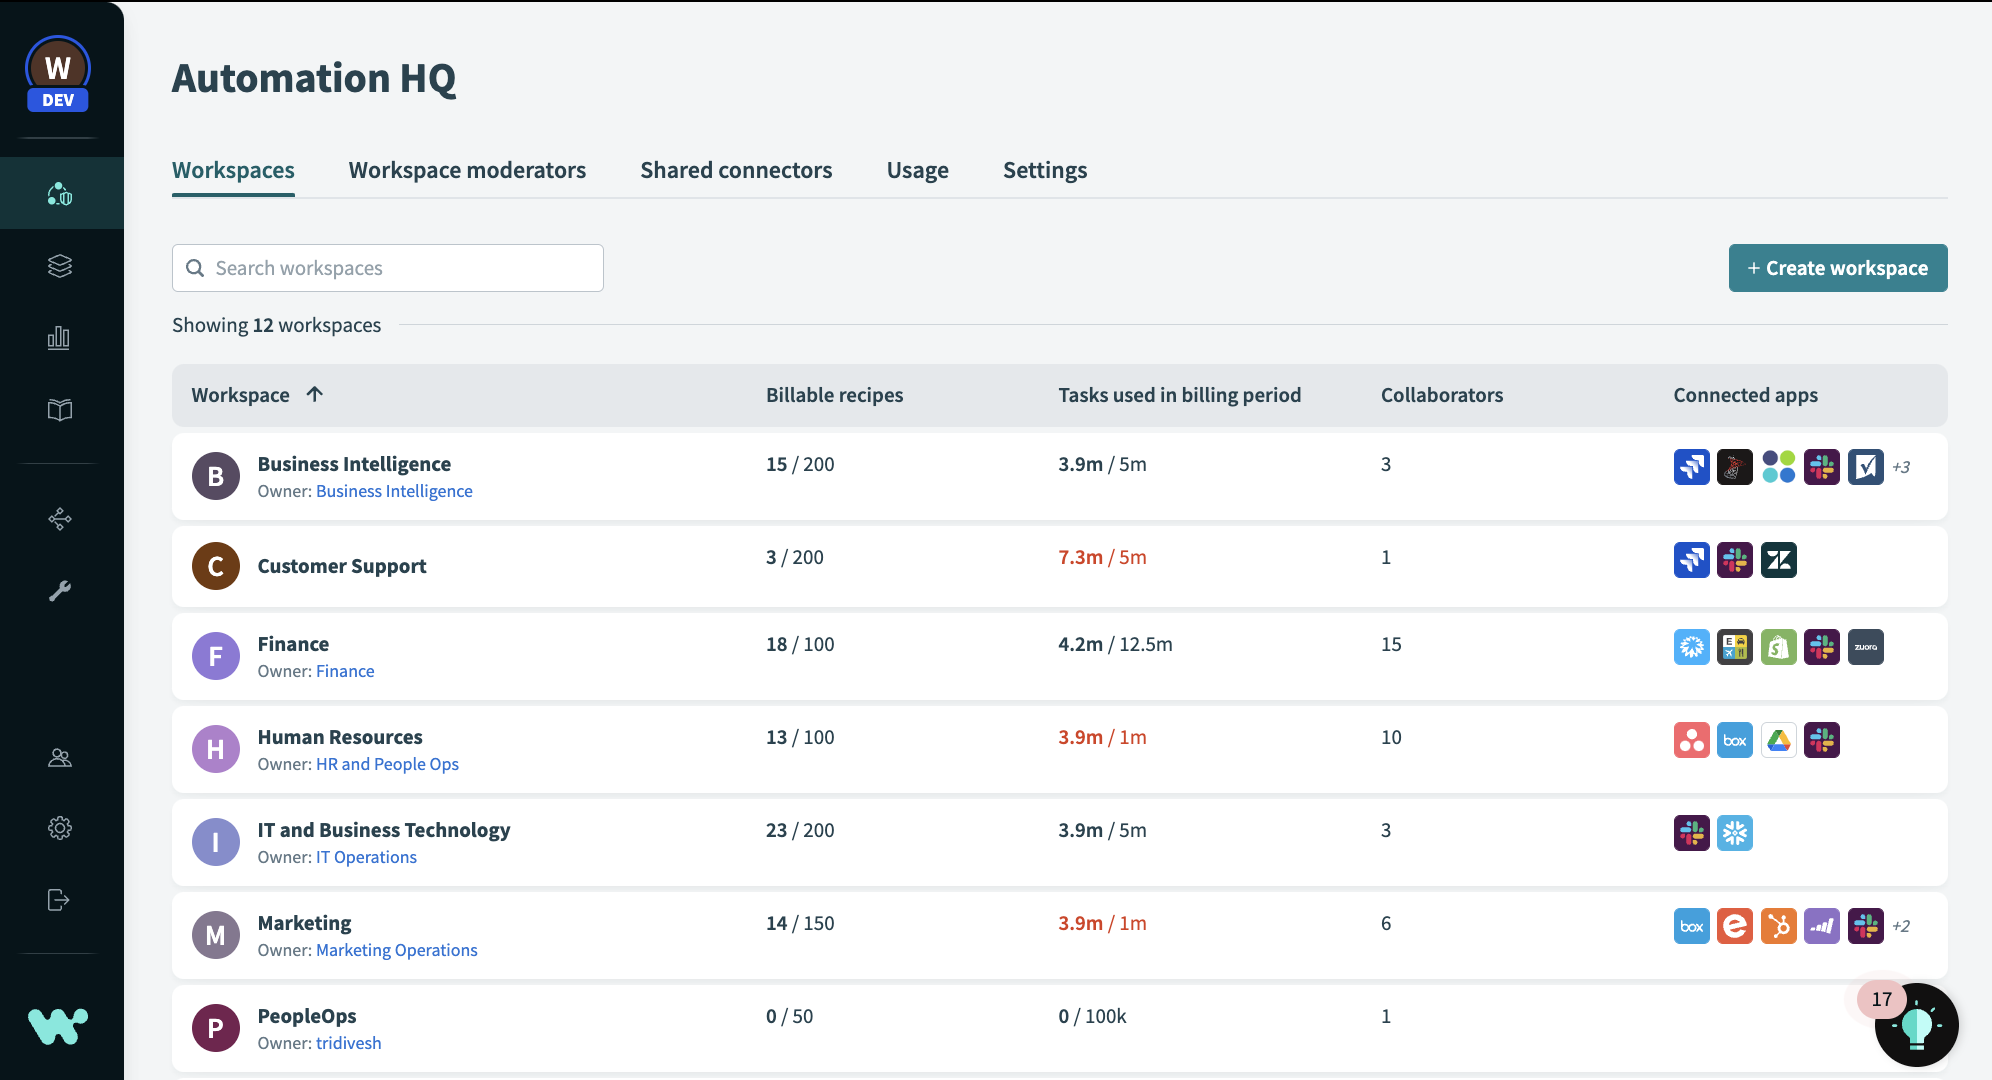Expand the +3 connected apps in Business Intelligence
The image size is (1992, 1080).
tap(1901, 467)
